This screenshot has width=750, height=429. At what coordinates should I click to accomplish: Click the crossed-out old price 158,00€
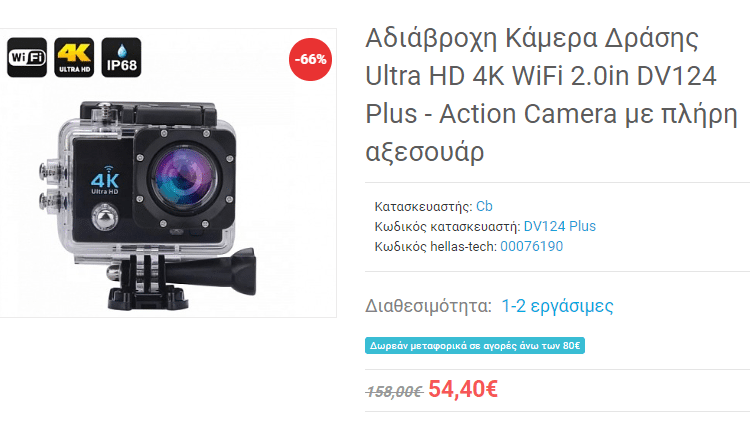pyautogui.click(x=394, y=392)
